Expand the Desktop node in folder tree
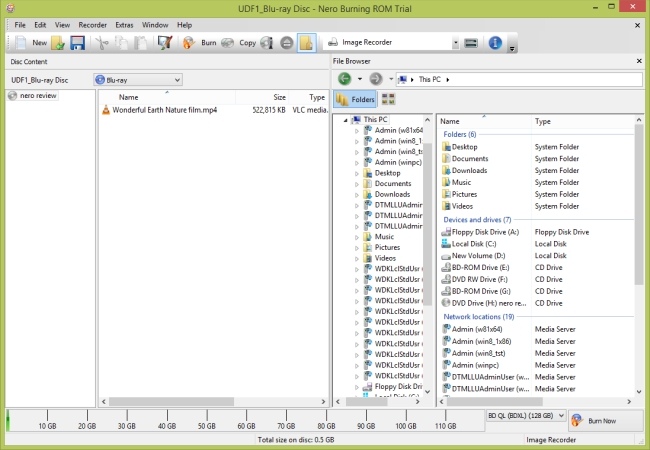 [x=357, y=173]
